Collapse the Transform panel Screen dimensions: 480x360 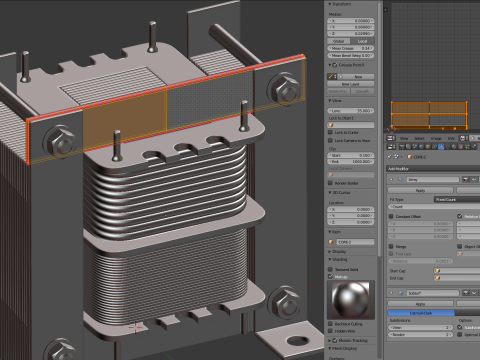click(x=330, y=4)
